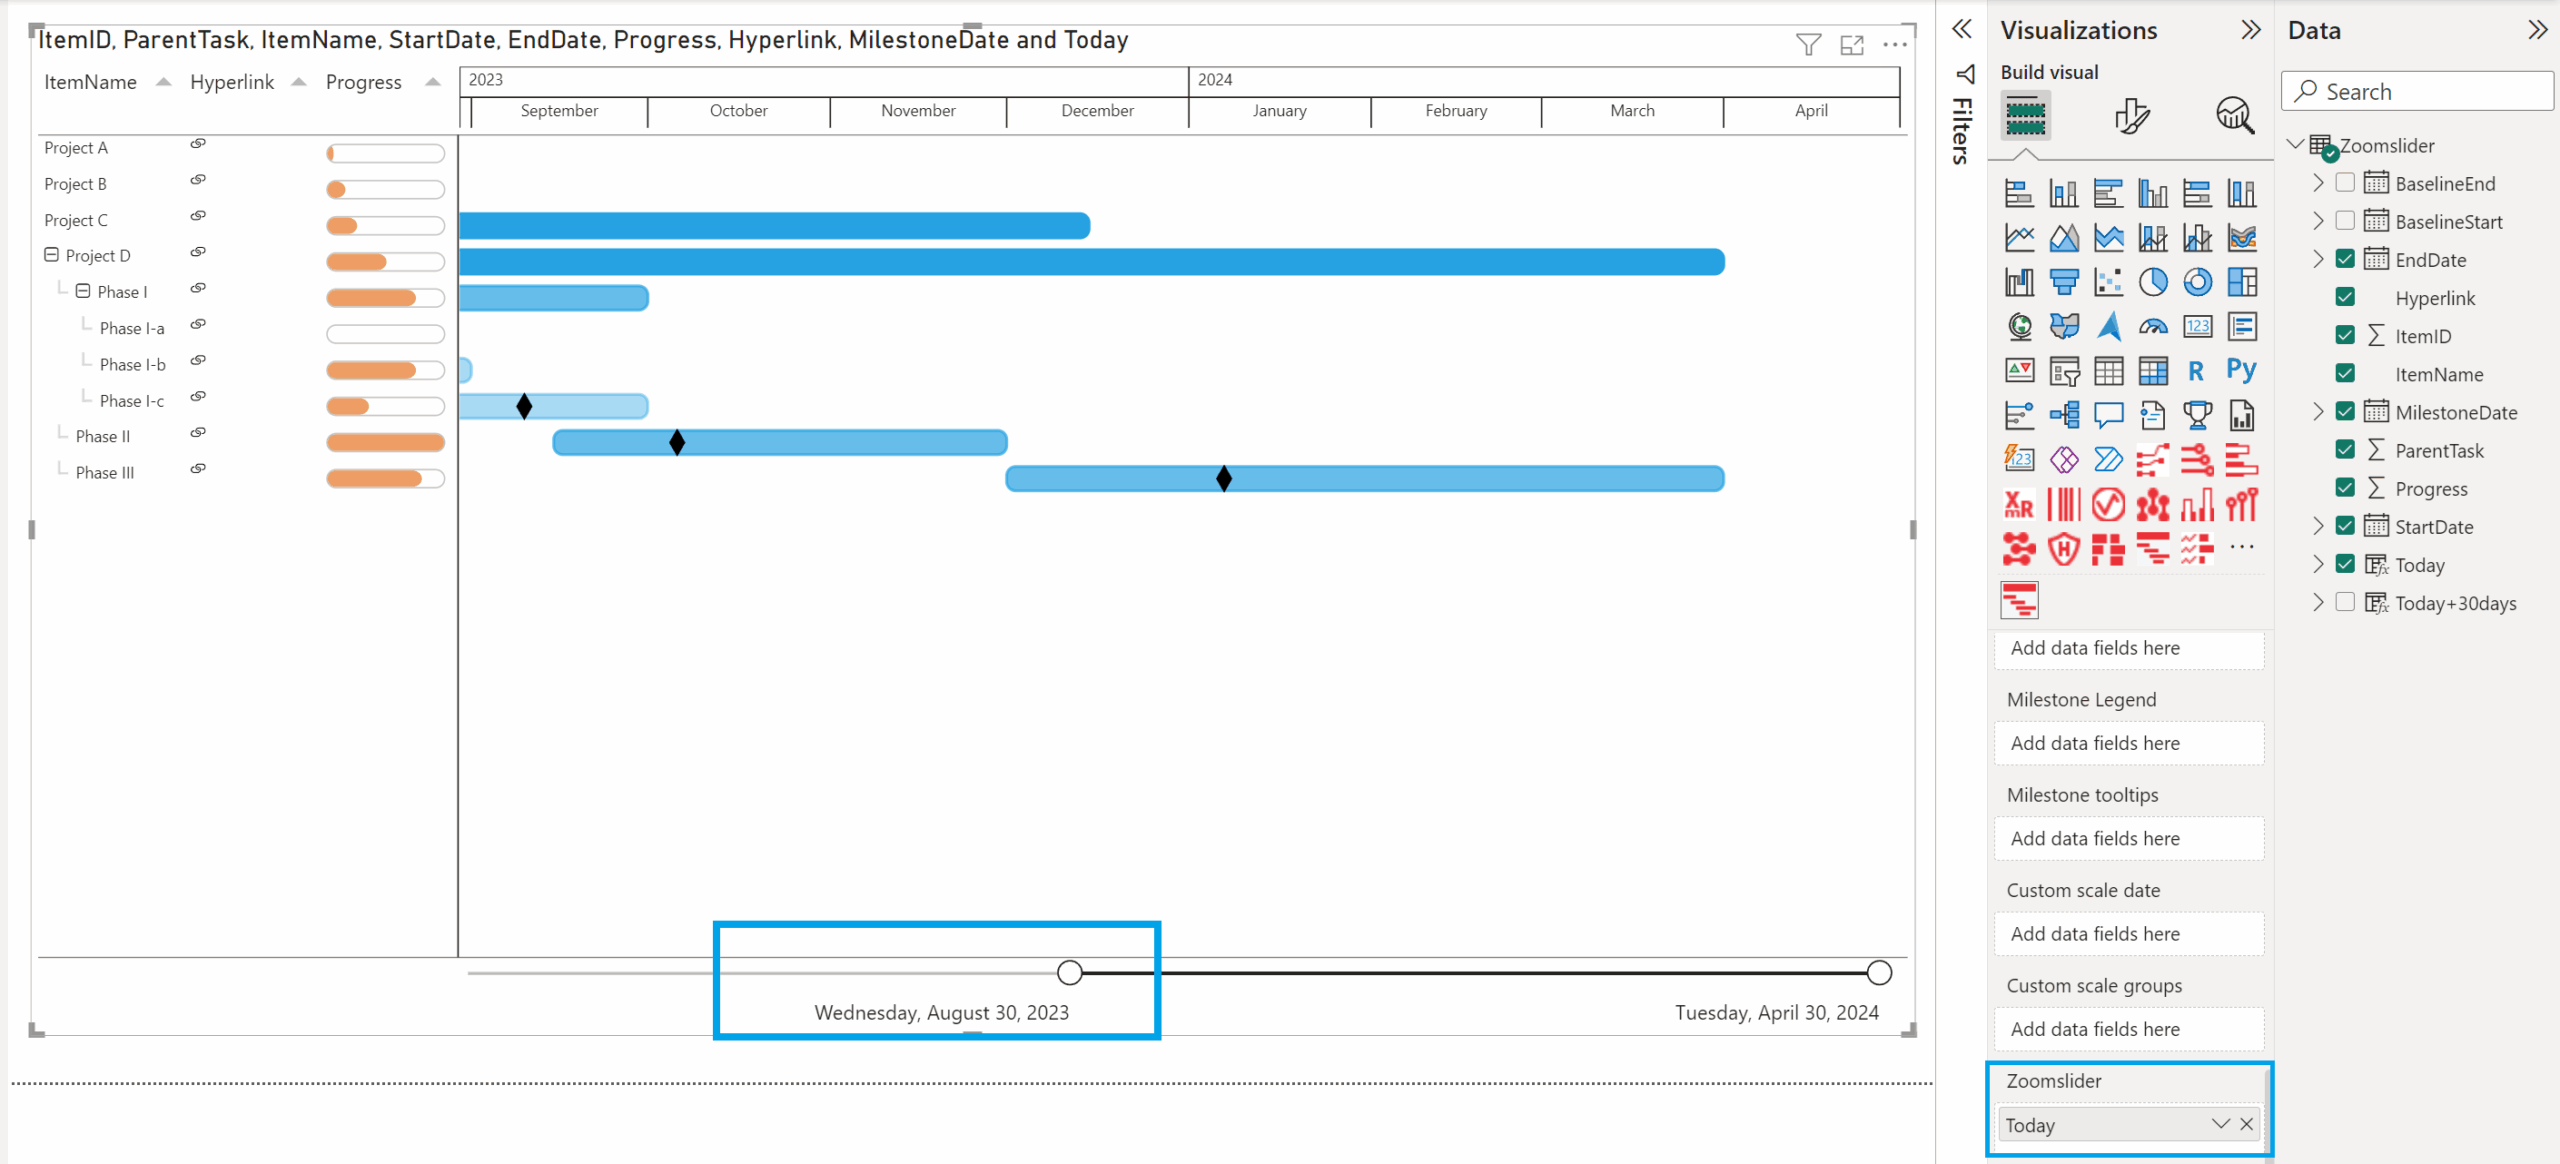Click the Search box in the Data pane
Viewport: 2560px width, 1164px height.
[x=2417, y=91]
